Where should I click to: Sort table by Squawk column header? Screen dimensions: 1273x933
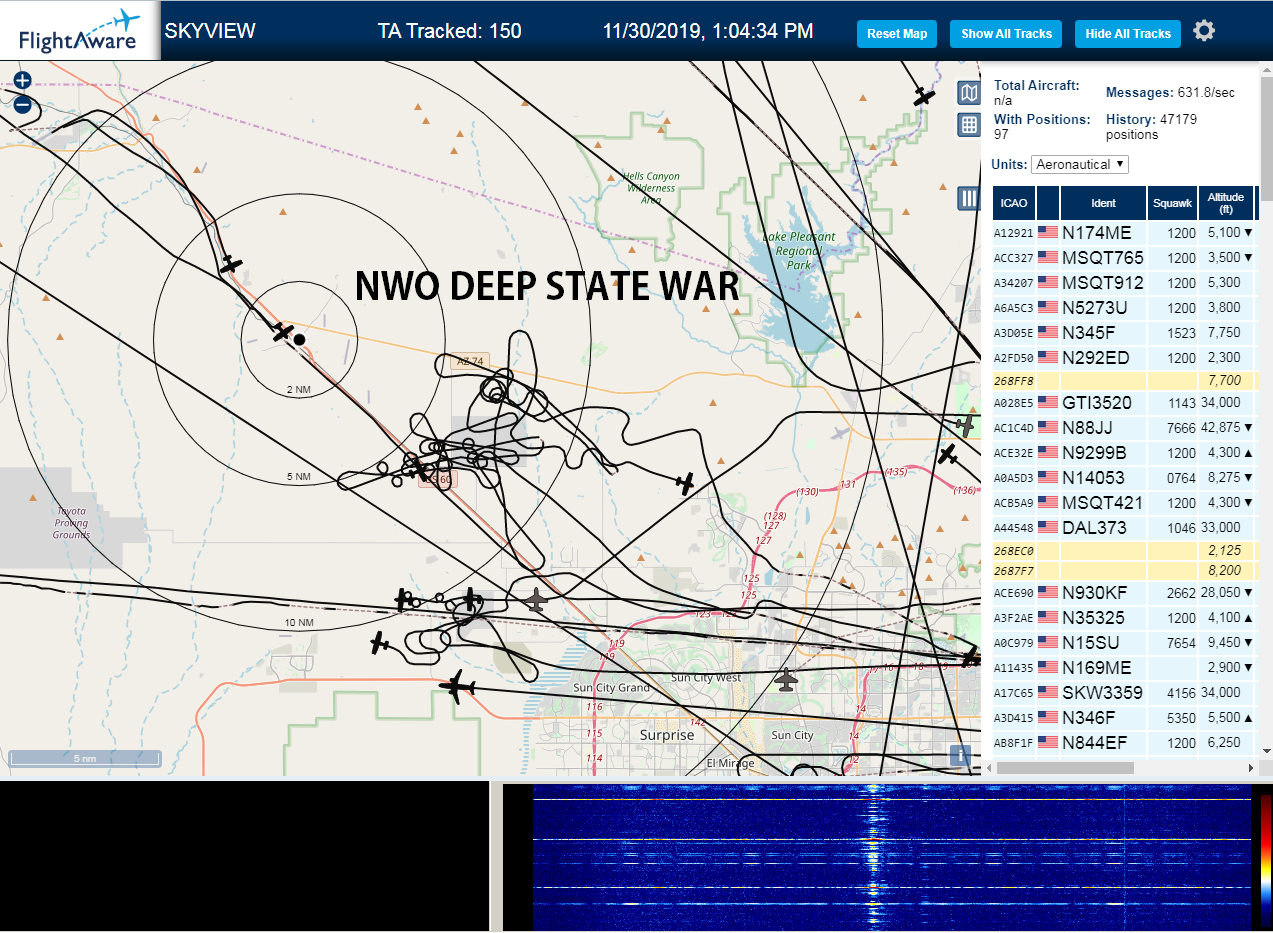pos(1172,203)
